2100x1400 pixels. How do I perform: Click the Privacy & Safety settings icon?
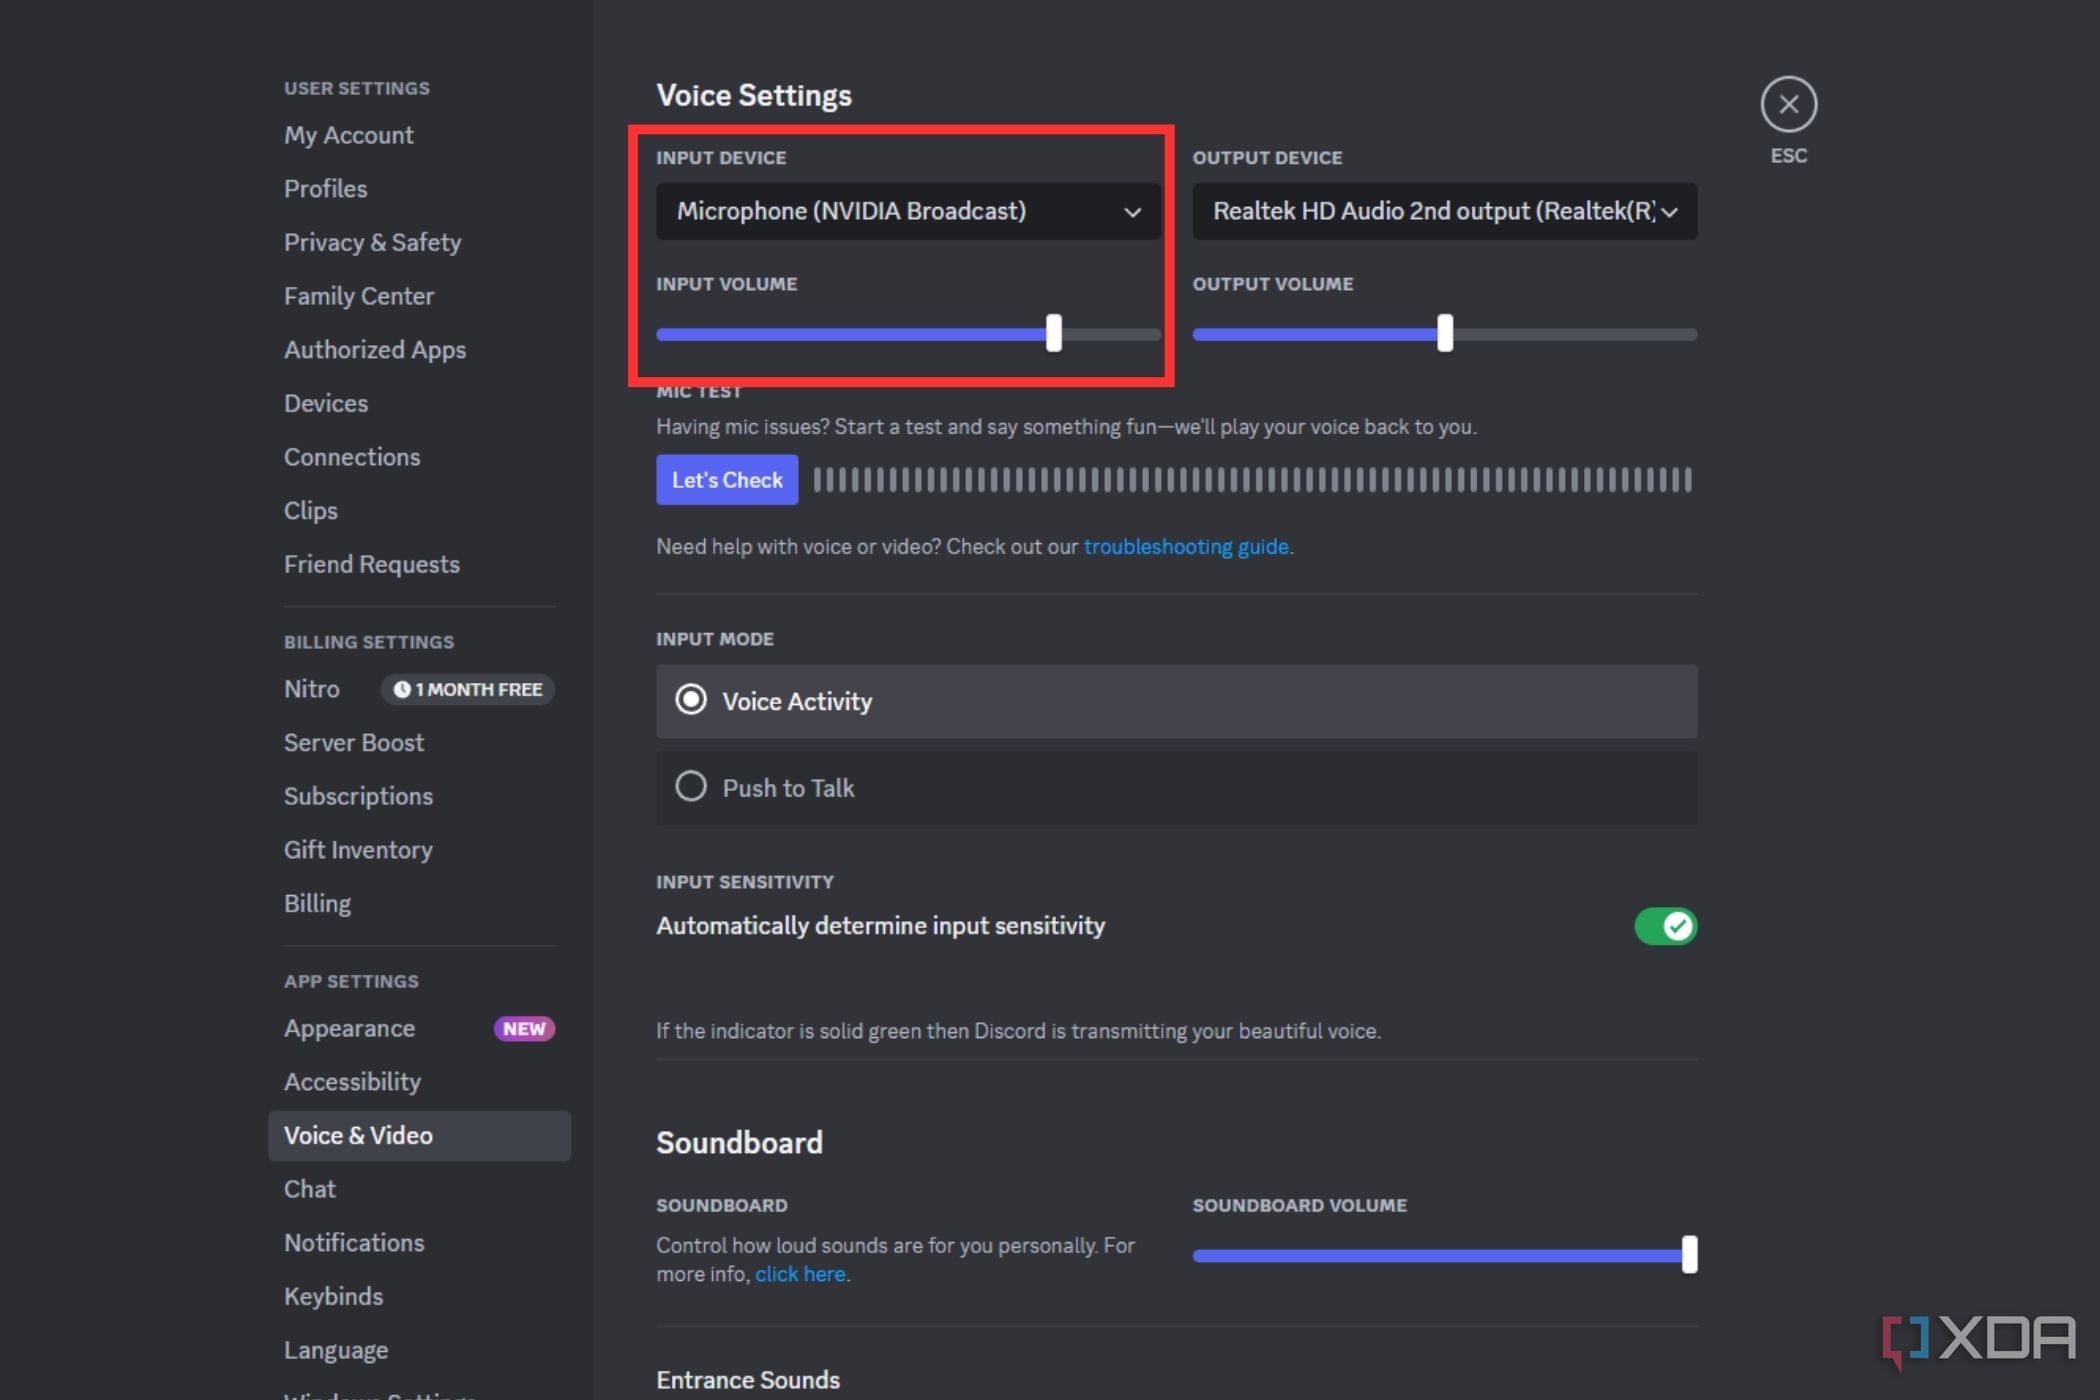(370, 242)
